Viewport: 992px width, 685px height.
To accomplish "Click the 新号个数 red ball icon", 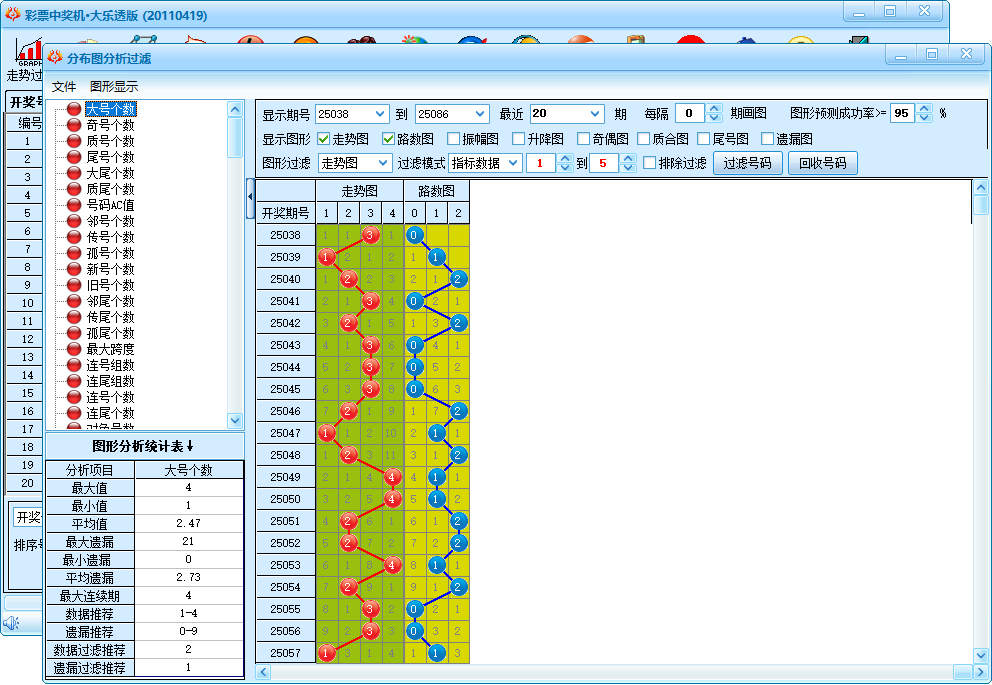I will click(74, 269).
